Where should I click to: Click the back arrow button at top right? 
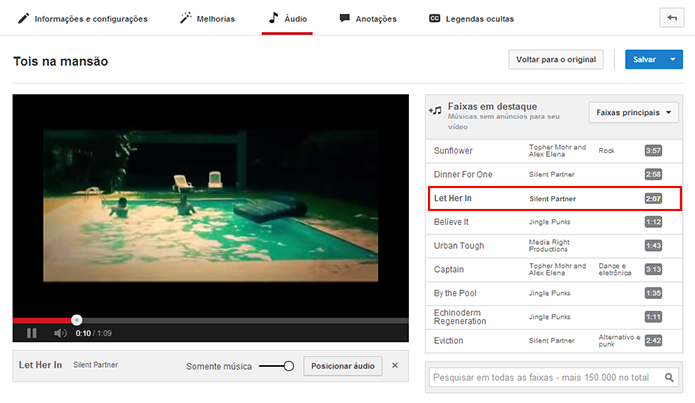(672, 18)
